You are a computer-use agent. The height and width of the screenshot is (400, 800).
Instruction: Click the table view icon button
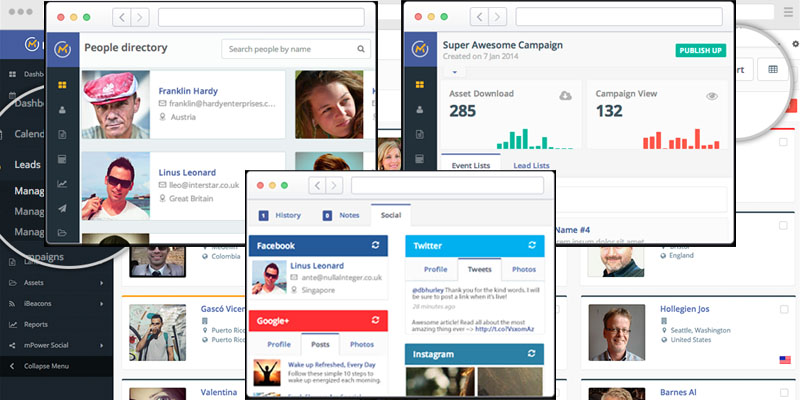click(x=772, y=69)
